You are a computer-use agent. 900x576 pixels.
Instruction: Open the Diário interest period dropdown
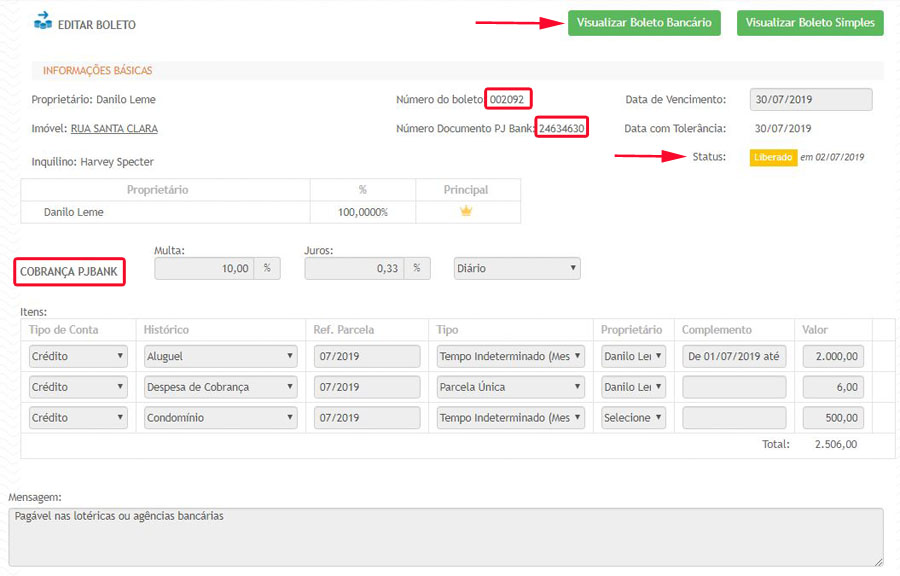517,268
